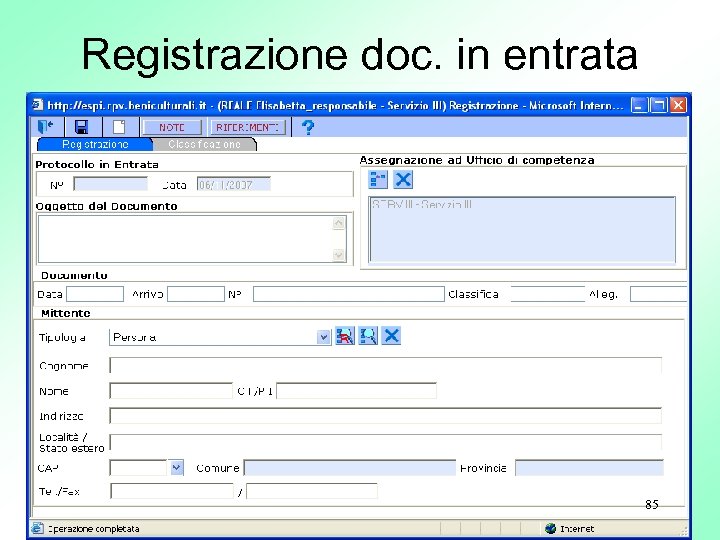The width and height of the screenshot is (720, 540).
Task: Maximize the browser window
Action: click(x=658, y=105)
